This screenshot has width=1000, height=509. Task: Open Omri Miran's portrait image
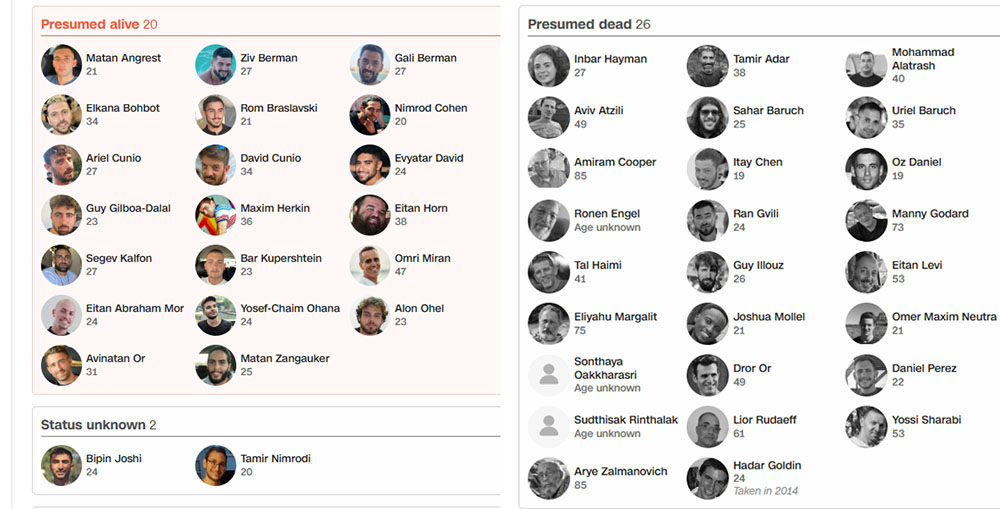click(x=370, y=265)
